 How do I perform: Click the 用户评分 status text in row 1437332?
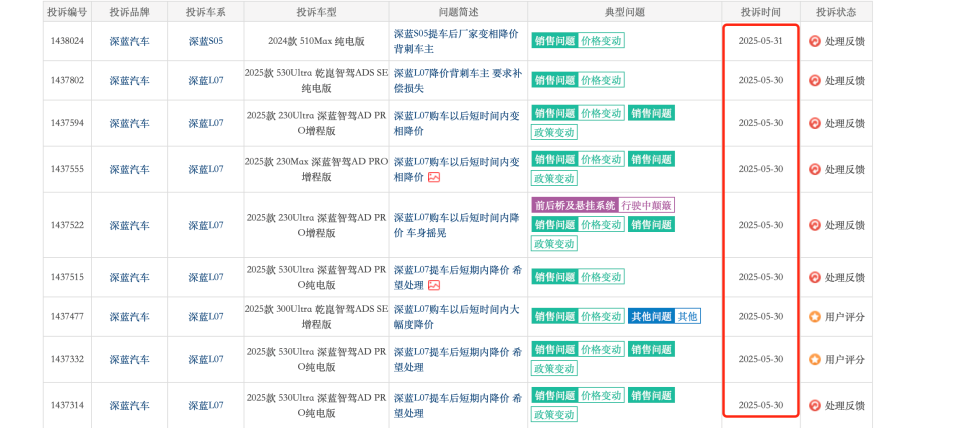pos(845,359)
